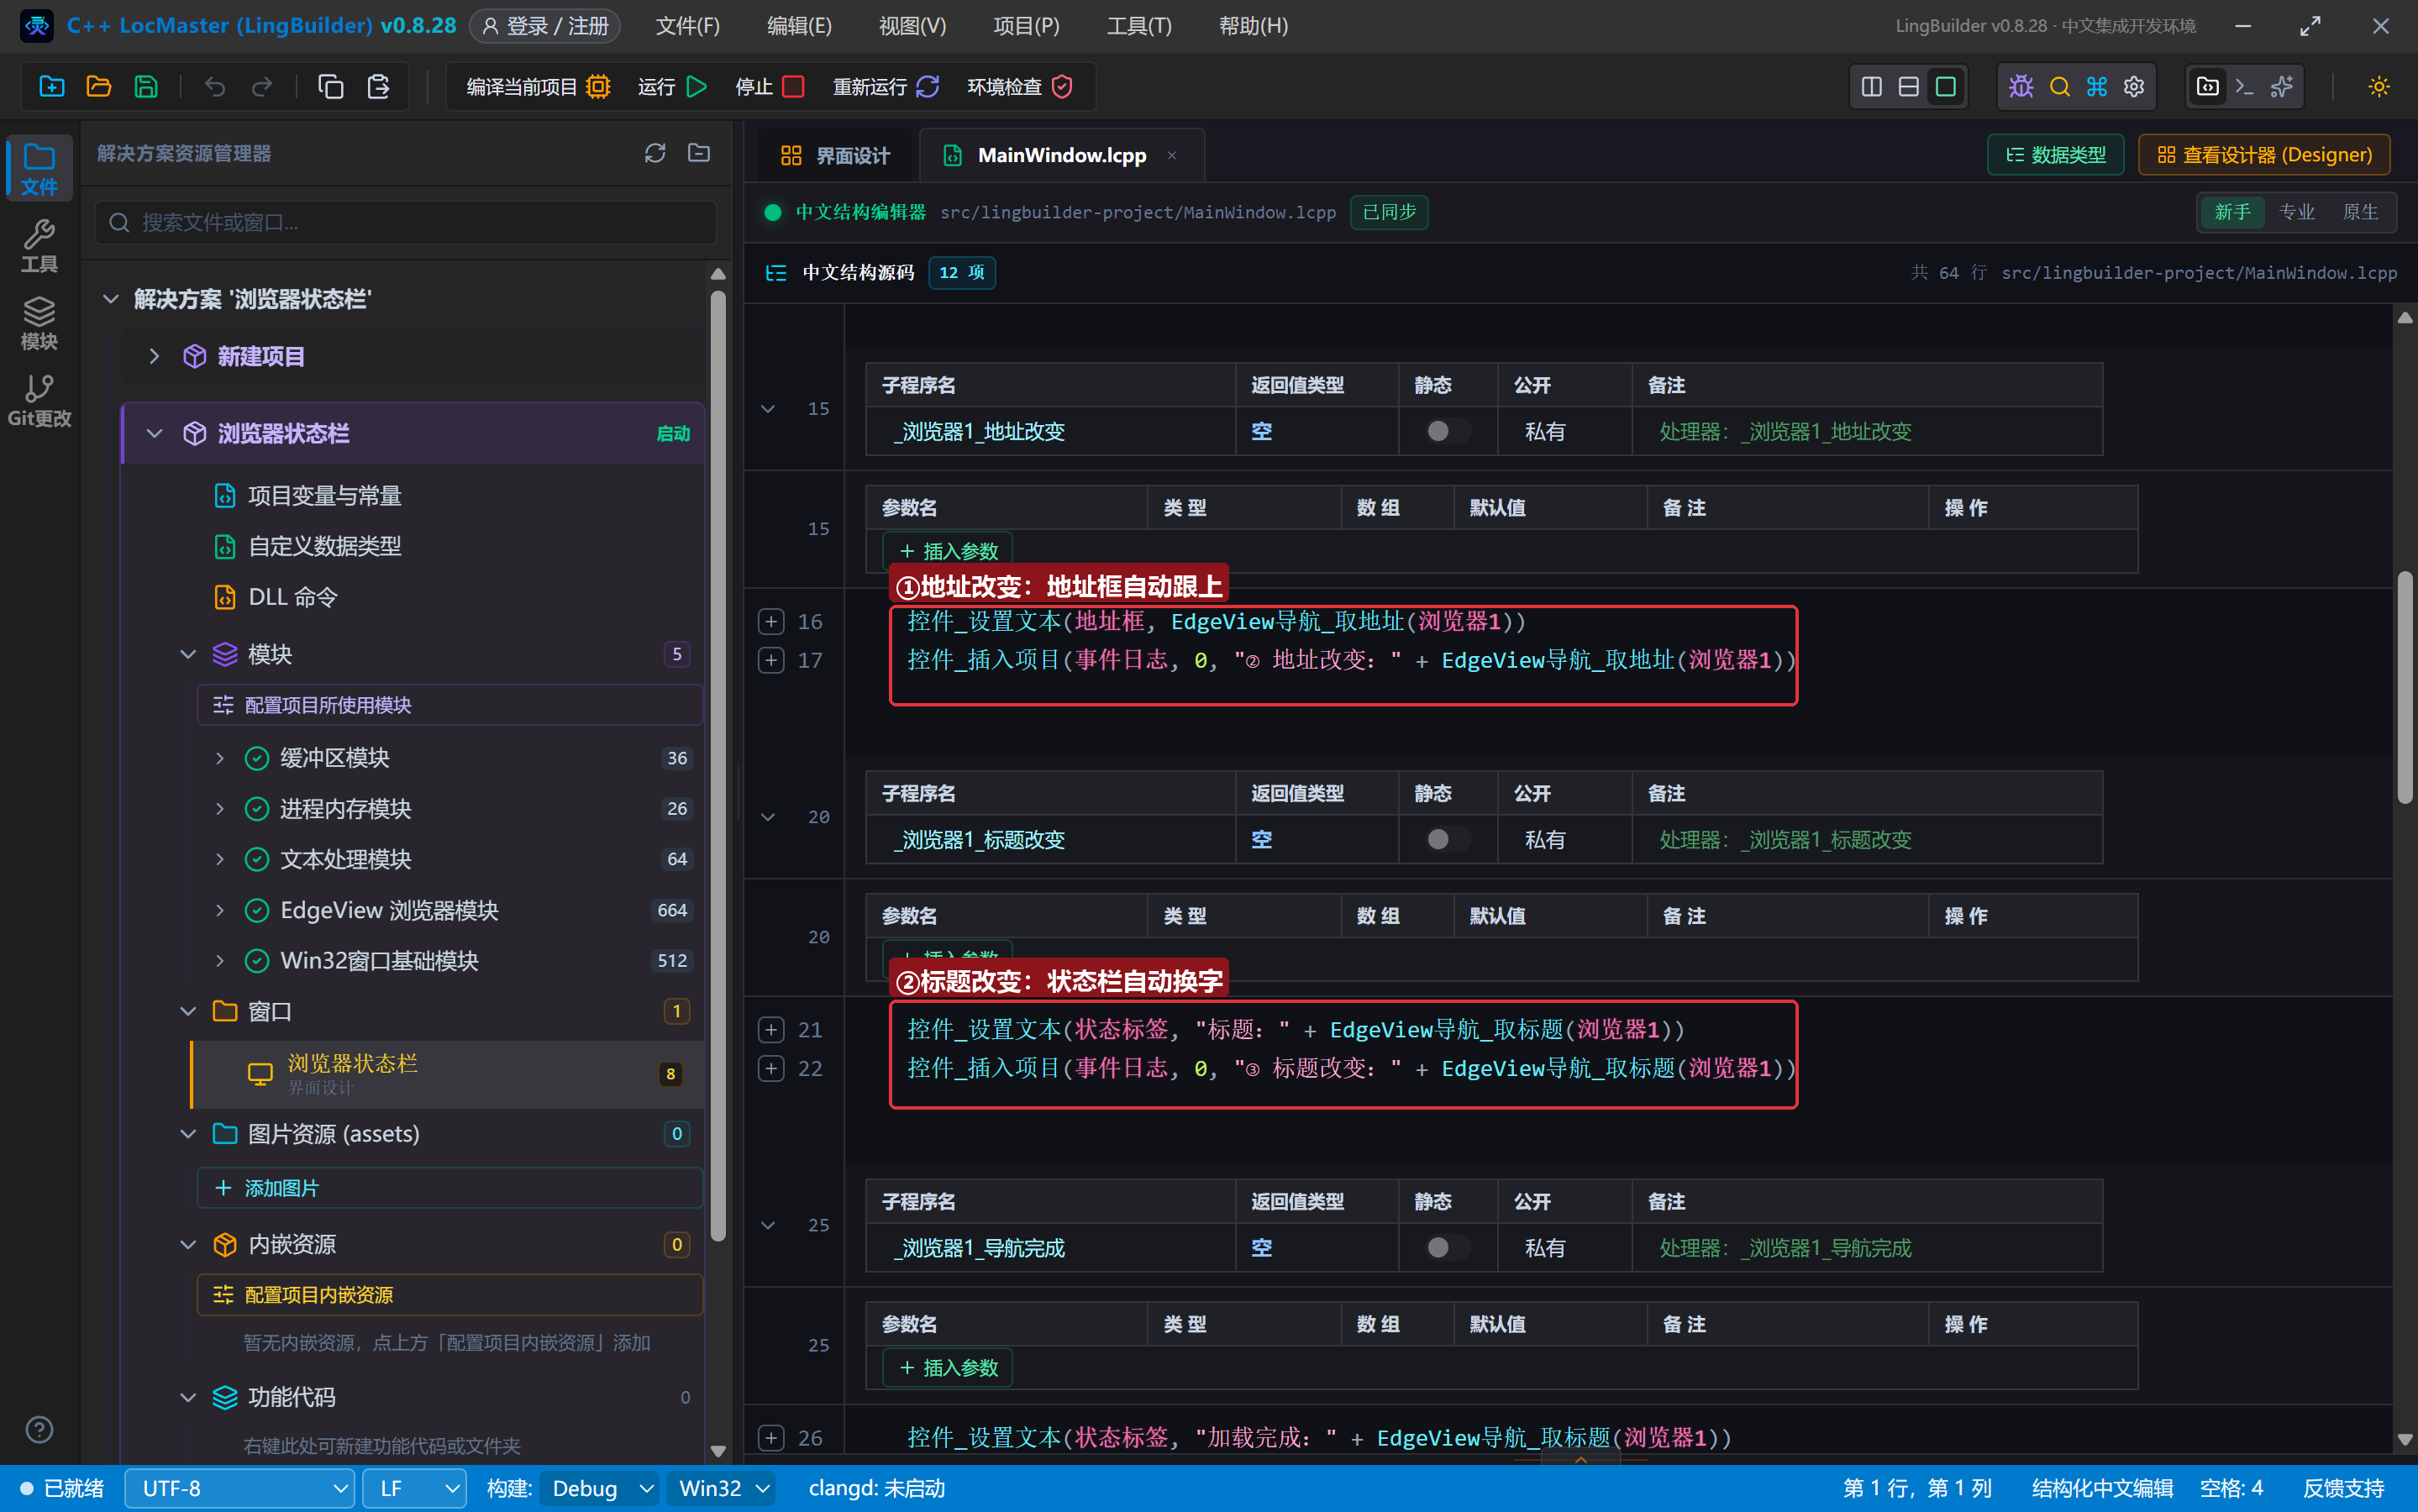This screenshot has width=2418, height=1512.
Task: Open the 文件(F) menu
Action: [x=687, y=26]
